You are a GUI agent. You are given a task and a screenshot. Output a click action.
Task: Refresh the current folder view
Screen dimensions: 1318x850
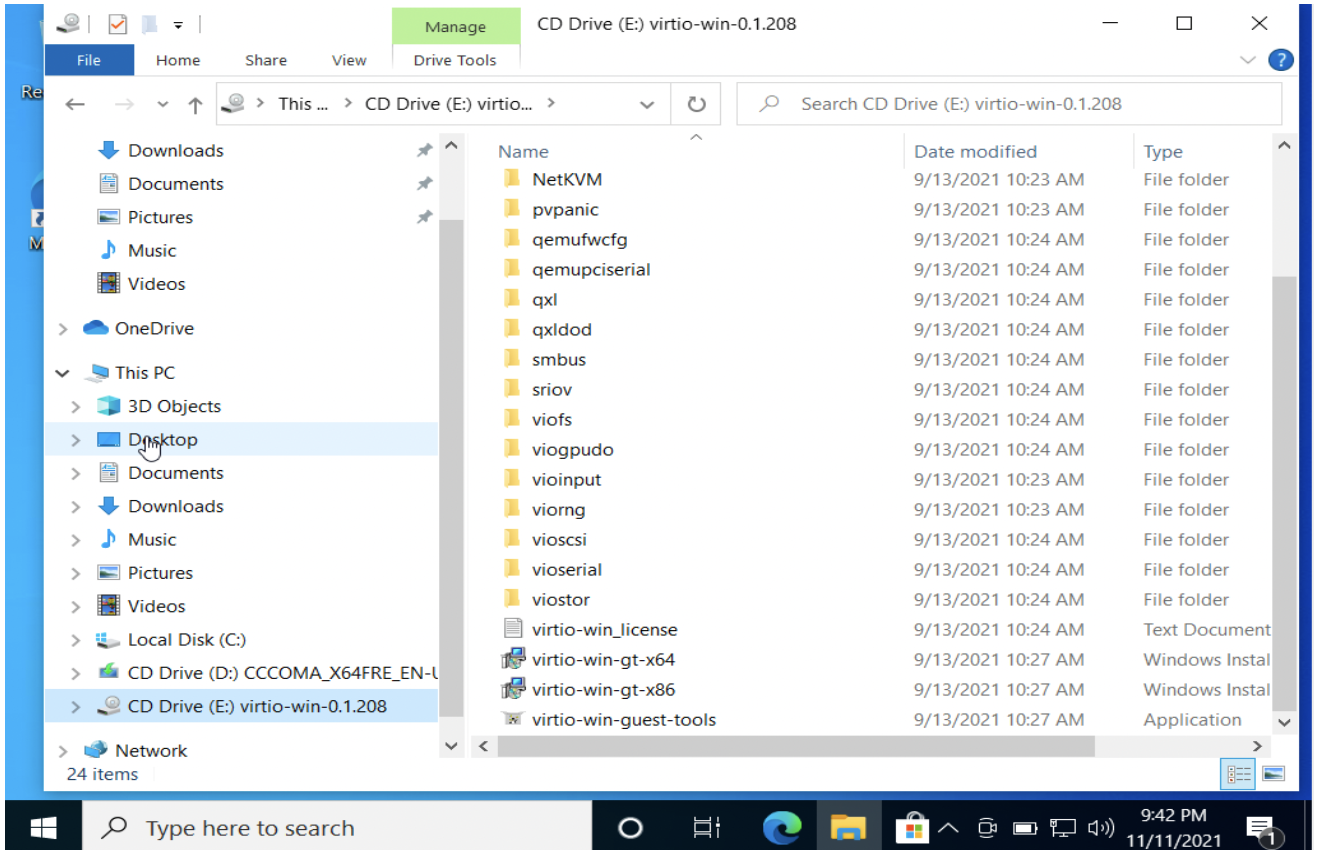click(696, 103)
